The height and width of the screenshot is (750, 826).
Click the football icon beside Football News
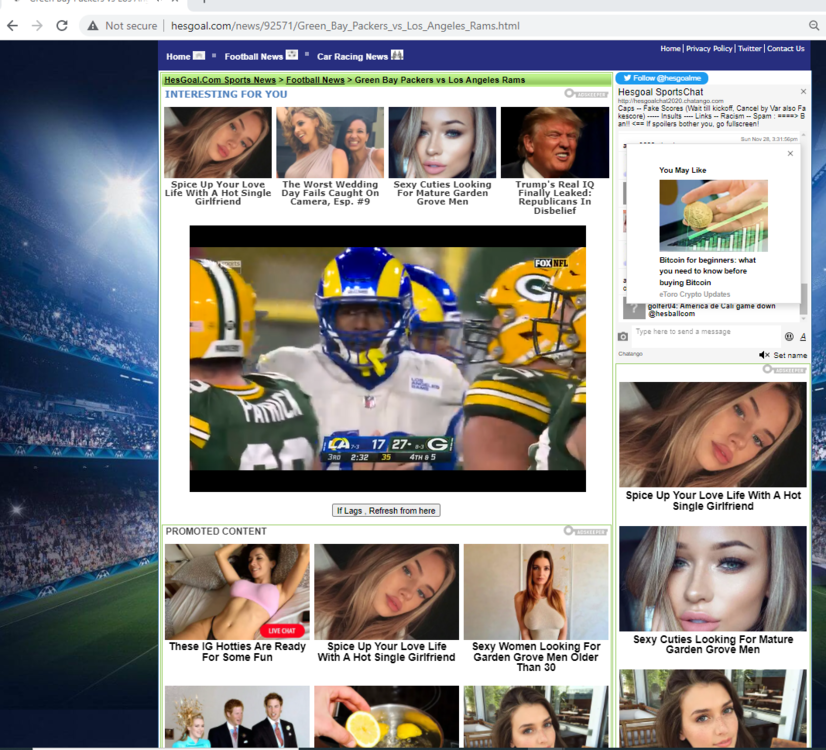pyautogui.click(x=290, y=55)
